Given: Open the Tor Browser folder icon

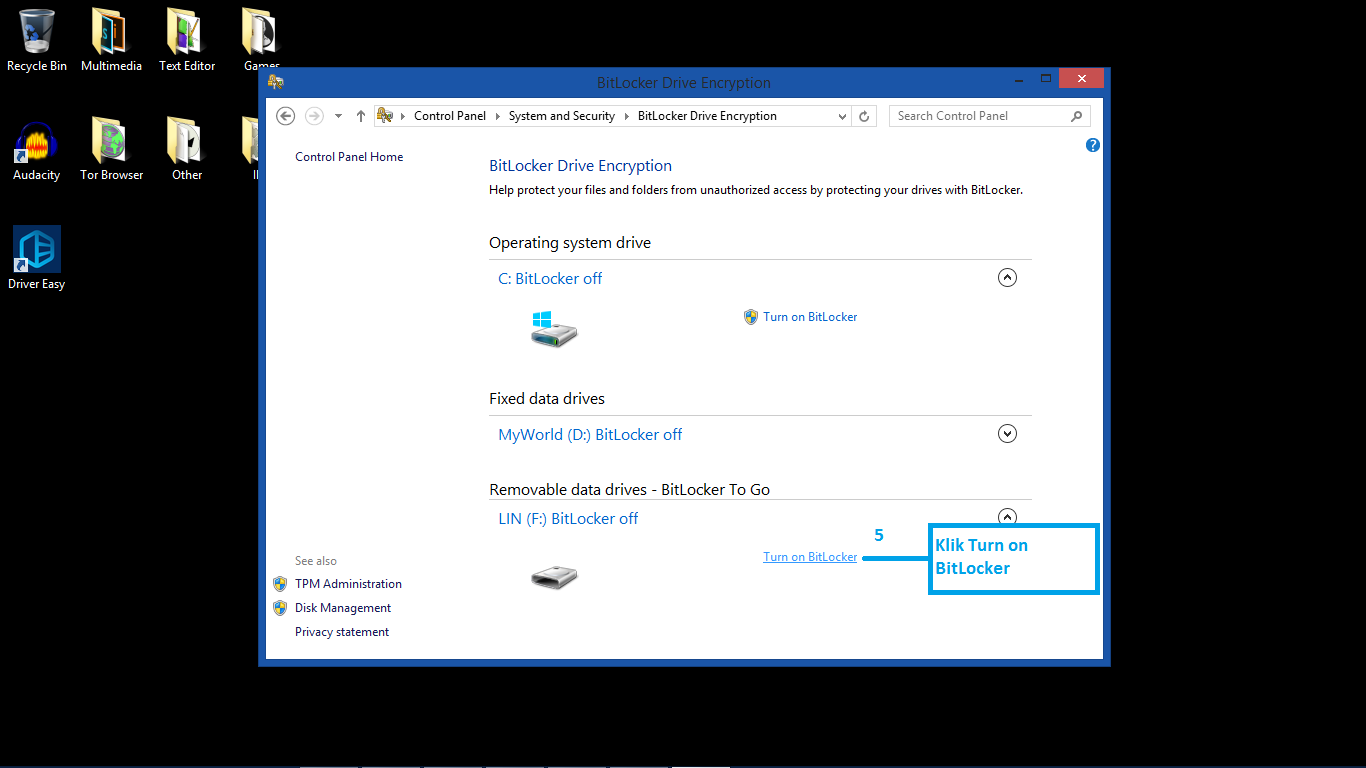Looking at the screenshot, I should (x=111, y=150).
